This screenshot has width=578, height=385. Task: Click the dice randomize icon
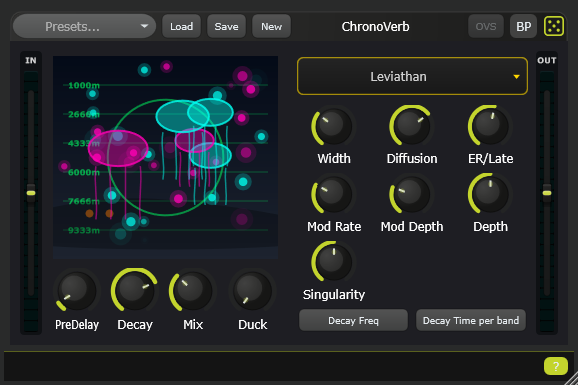[x=554, y=26]
